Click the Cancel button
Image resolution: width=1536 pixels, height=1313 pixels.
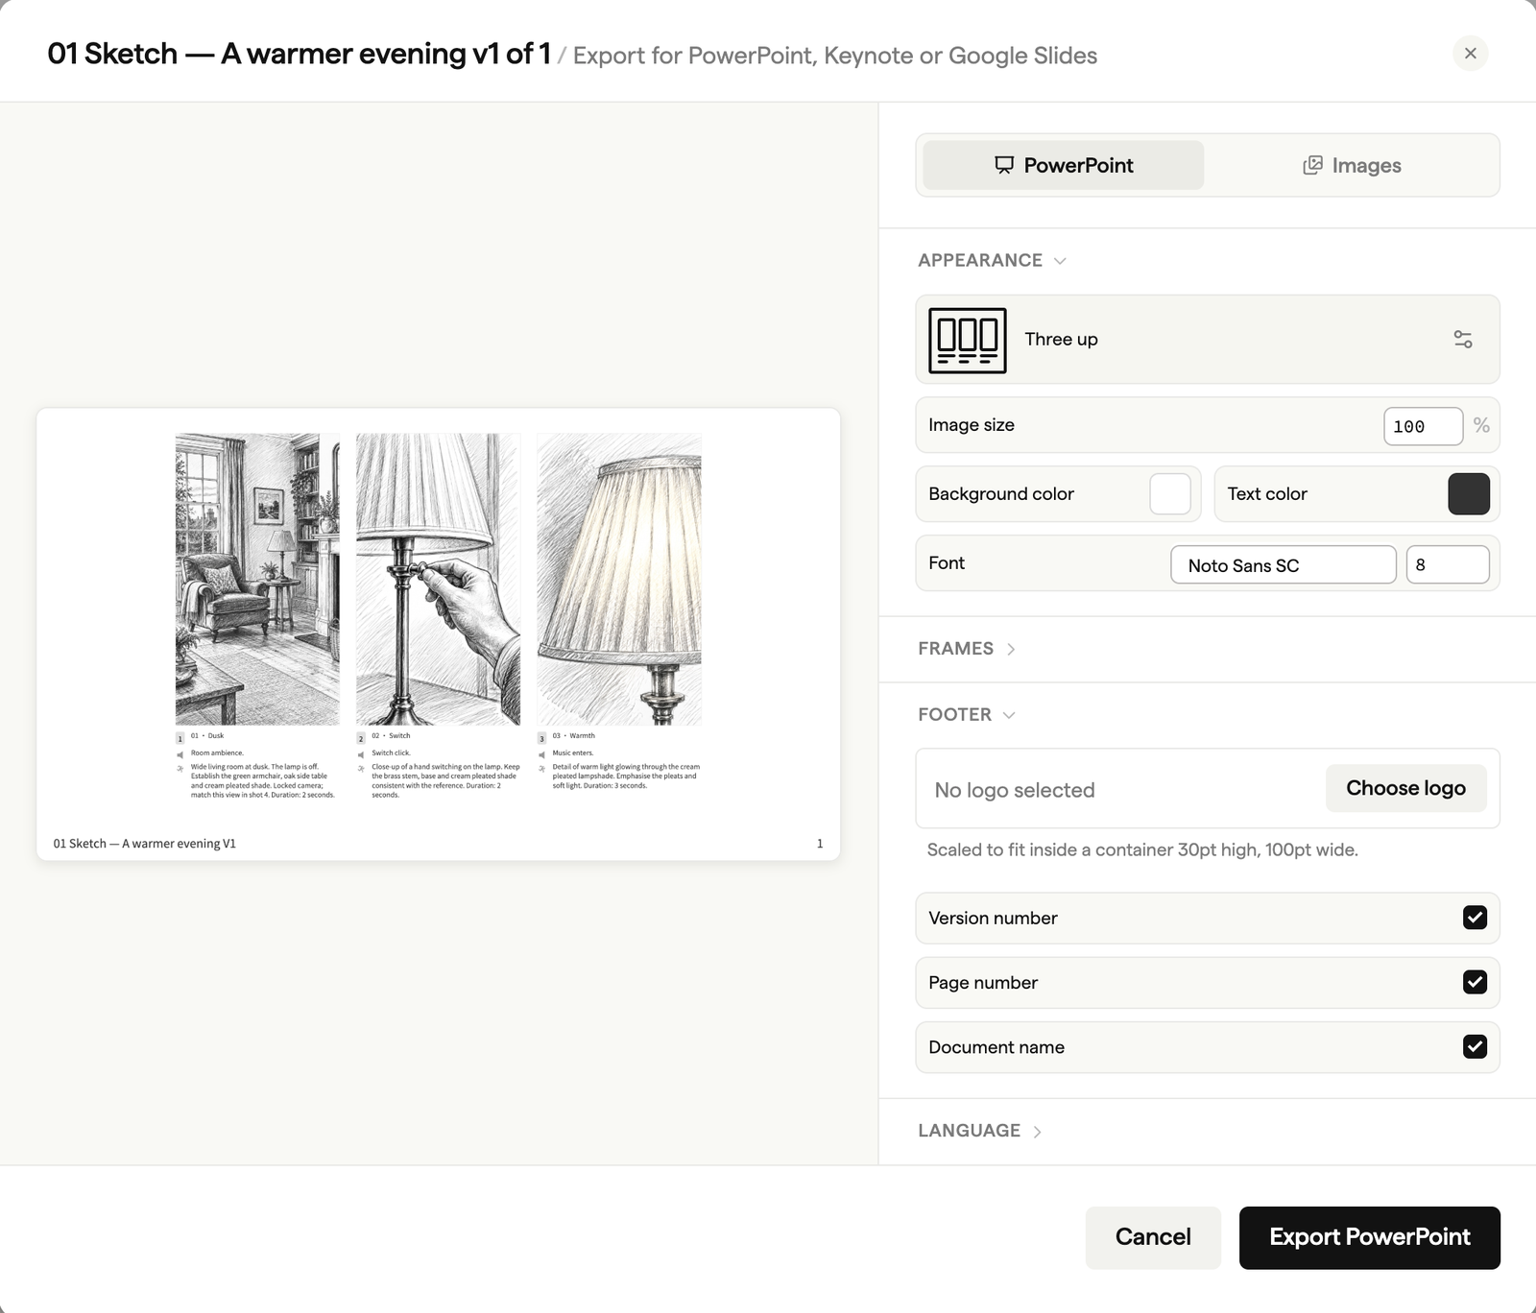[1153, 1237]
